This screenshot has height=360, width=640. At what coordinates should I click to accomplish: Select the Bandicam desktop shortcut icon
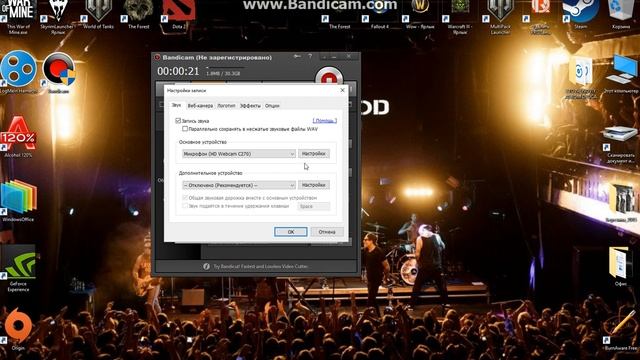pos(59,72)
